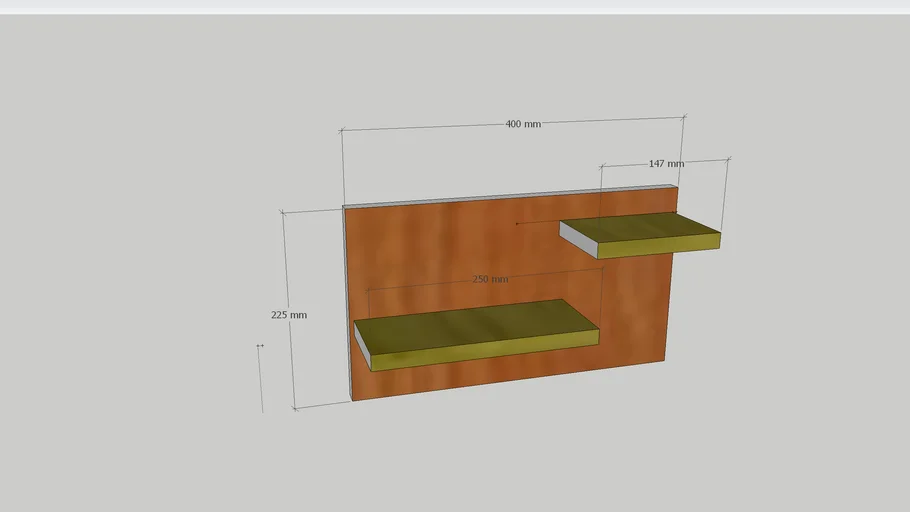Select the right end tick of 147 mm dimension
Viewport: 910px width, 512px height.
(729, 158)
